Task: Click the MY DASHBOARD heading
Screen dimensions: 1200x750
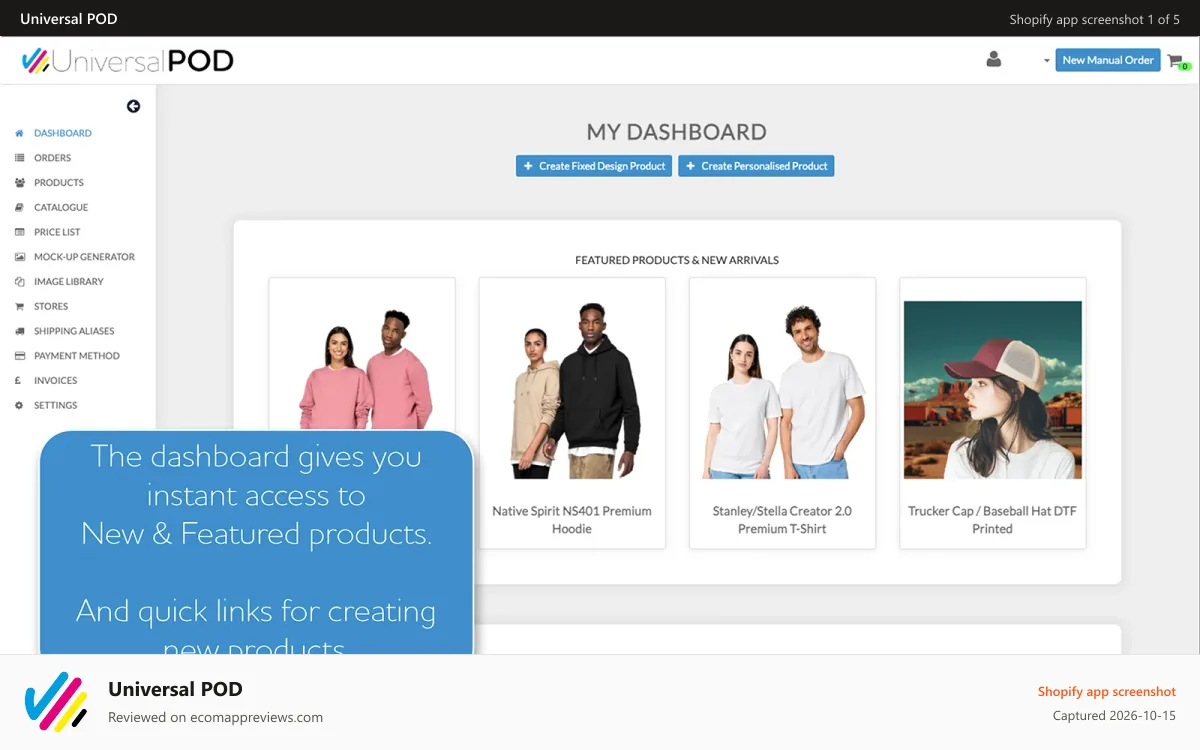Action: pos(677,132)
